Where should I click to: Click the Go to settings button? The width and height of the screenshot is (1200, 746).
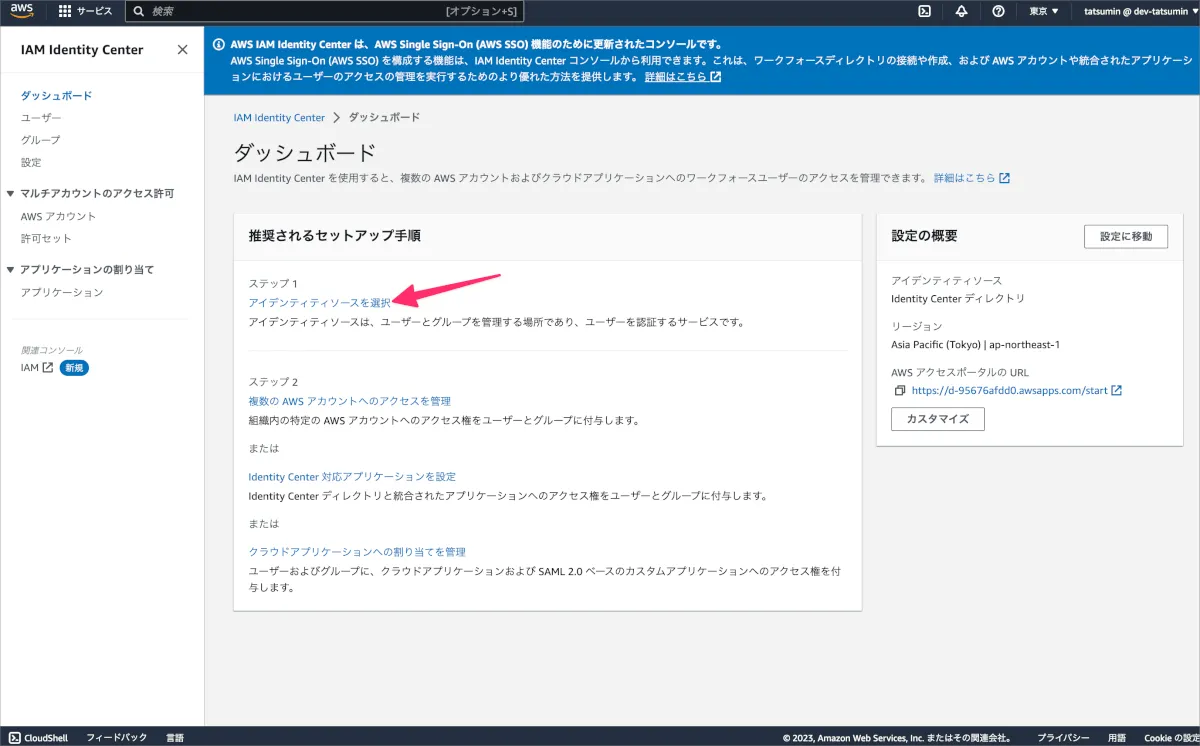(x=1125, y=236)
